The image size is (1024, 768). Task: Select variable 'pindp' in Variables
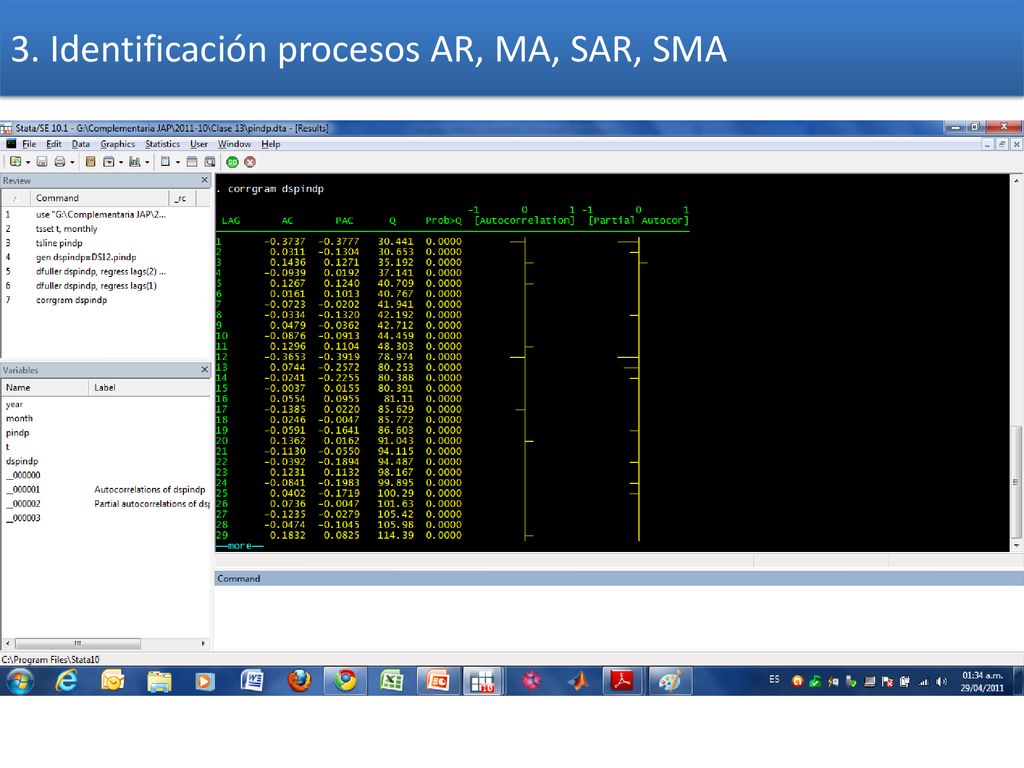18,433
